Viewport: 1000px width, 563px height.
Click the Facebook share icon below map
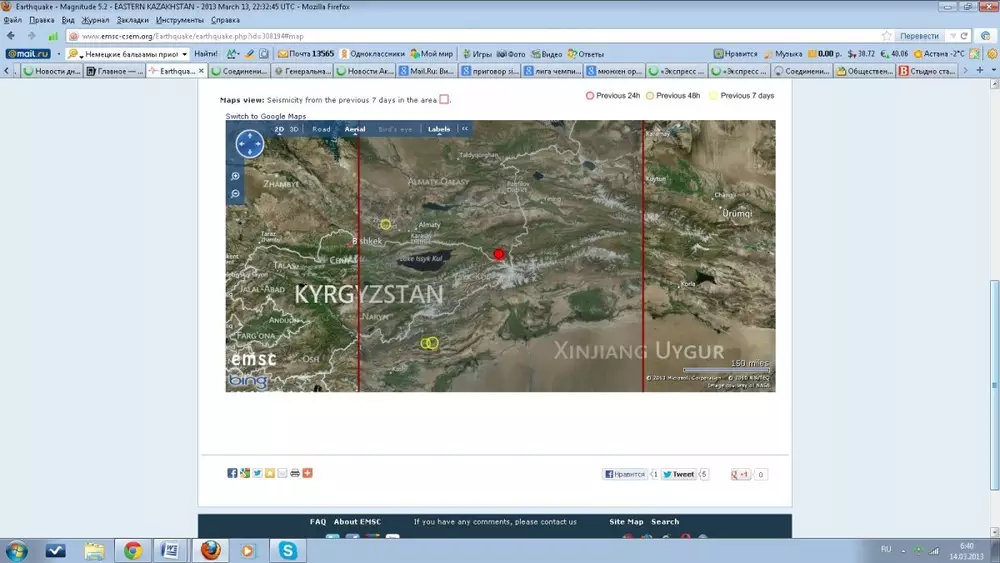point(232,473)
